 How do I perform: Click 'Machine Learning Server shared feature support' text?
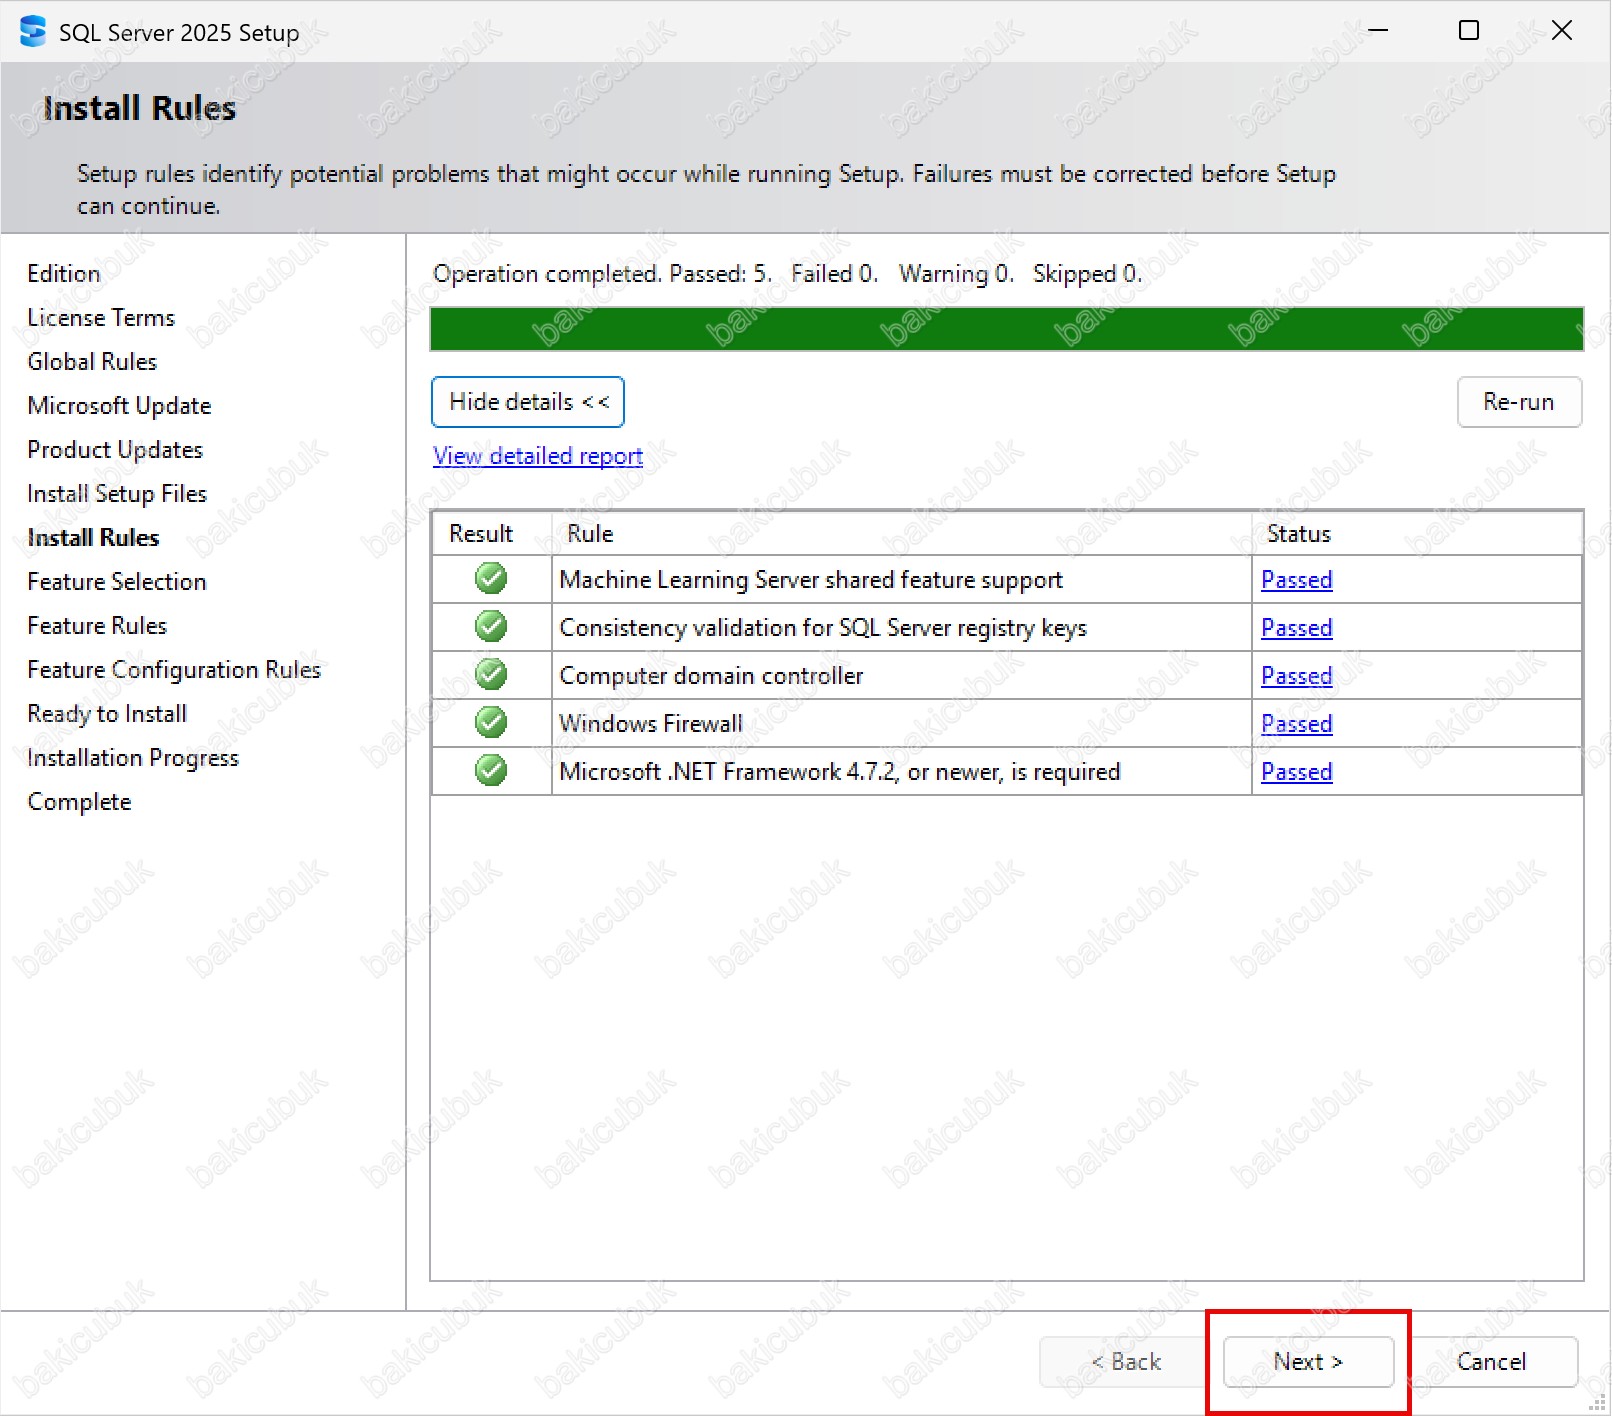click(811, 580)
